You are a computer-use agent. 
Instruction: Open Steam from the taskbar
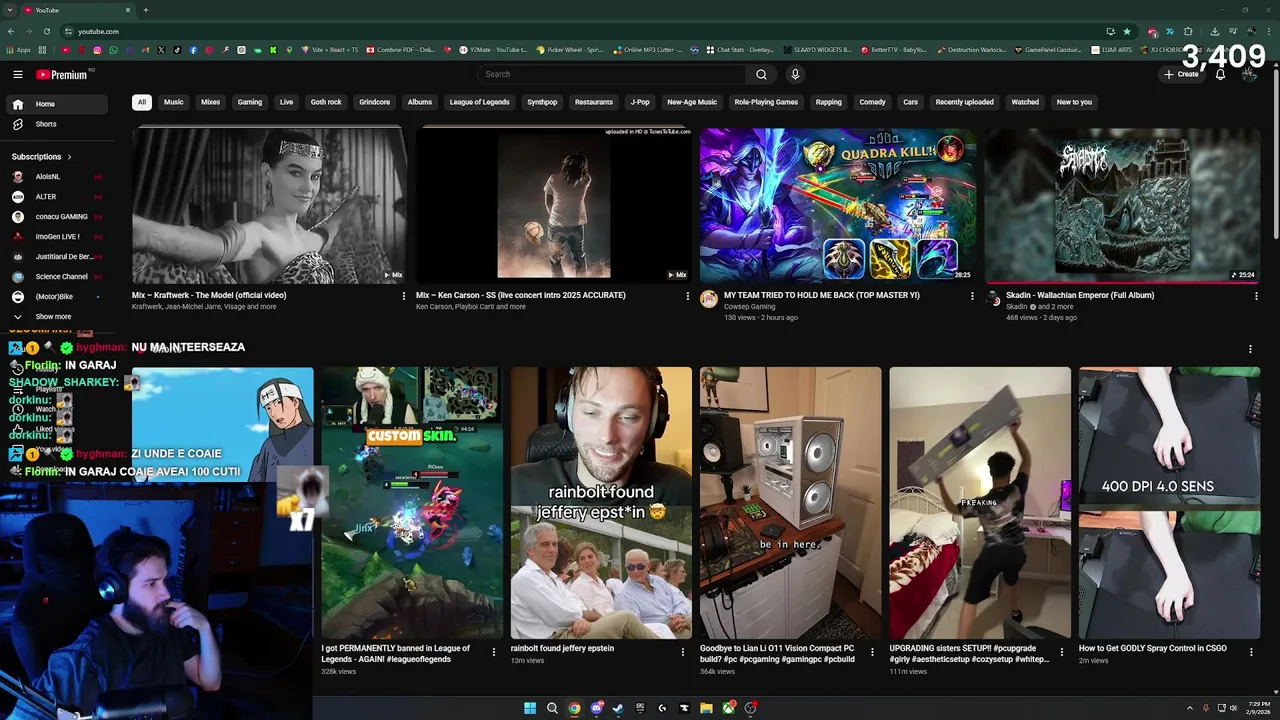[x=618, y=708]
